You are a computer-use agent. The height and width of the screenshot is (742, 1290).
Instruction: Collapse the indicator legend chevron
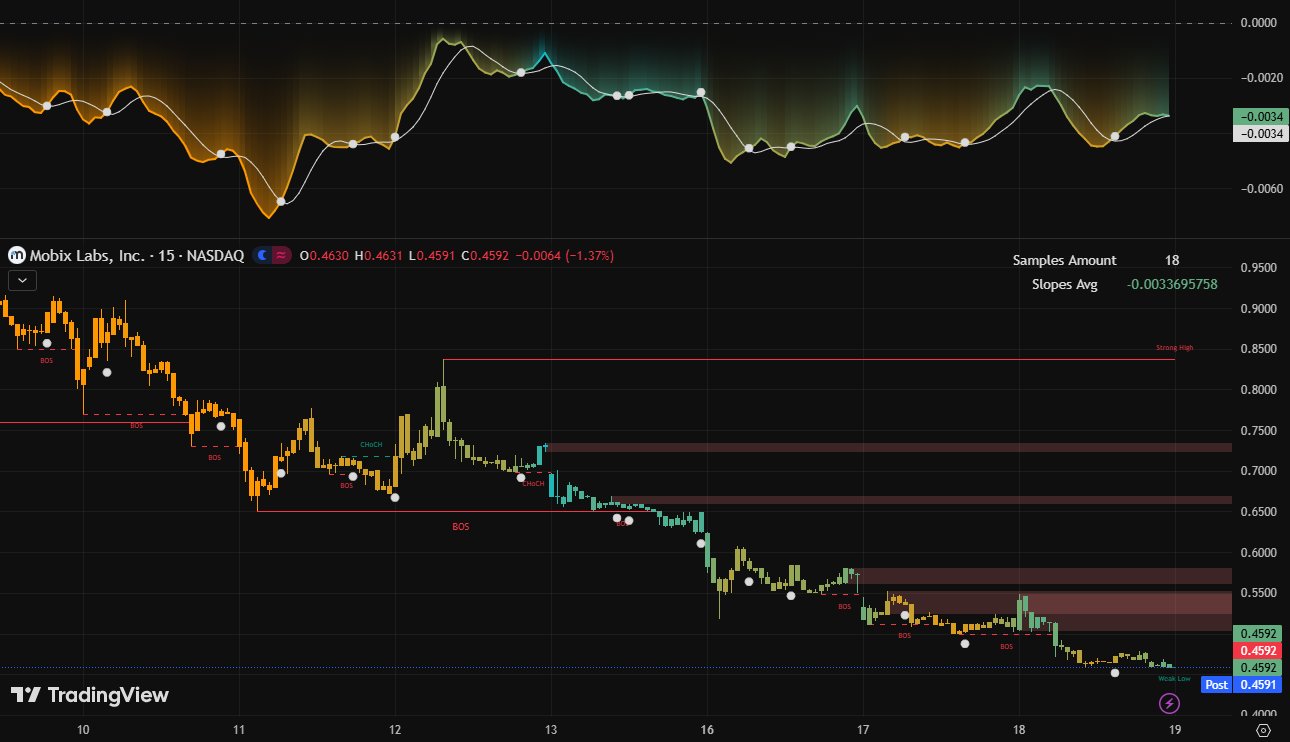pos(22,280)
